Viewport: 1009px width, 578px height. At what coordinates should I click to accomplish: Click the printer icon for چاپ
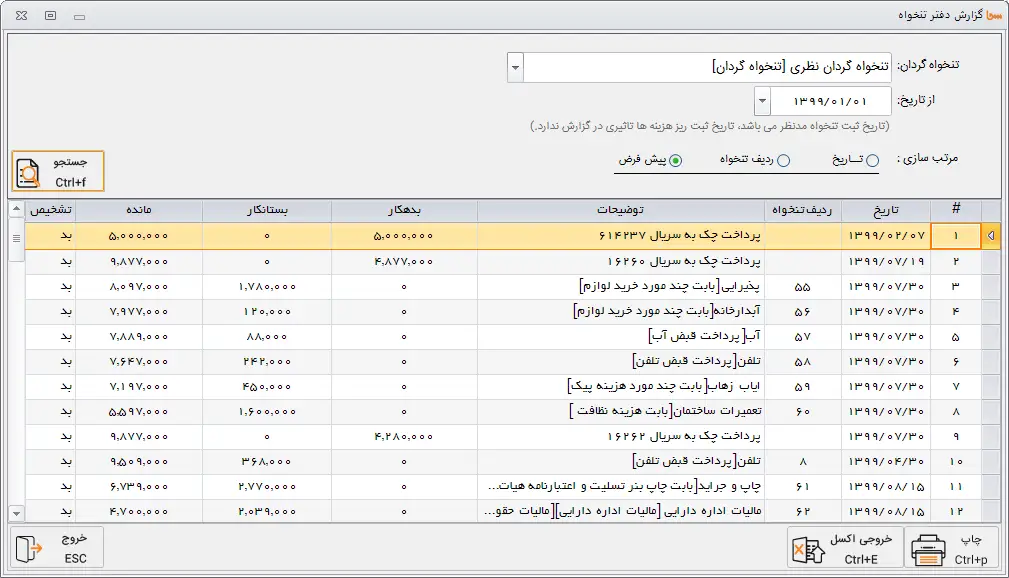pyautogui.click(x=929, y=548)
